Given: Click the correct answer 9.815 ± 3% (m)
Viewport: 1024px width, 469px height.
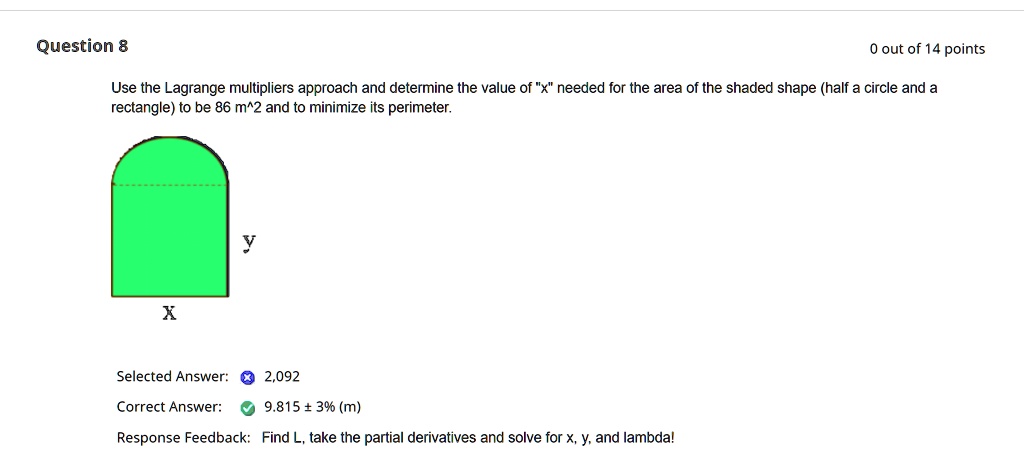Looking at the screenshot, I should tap(312, 407).
